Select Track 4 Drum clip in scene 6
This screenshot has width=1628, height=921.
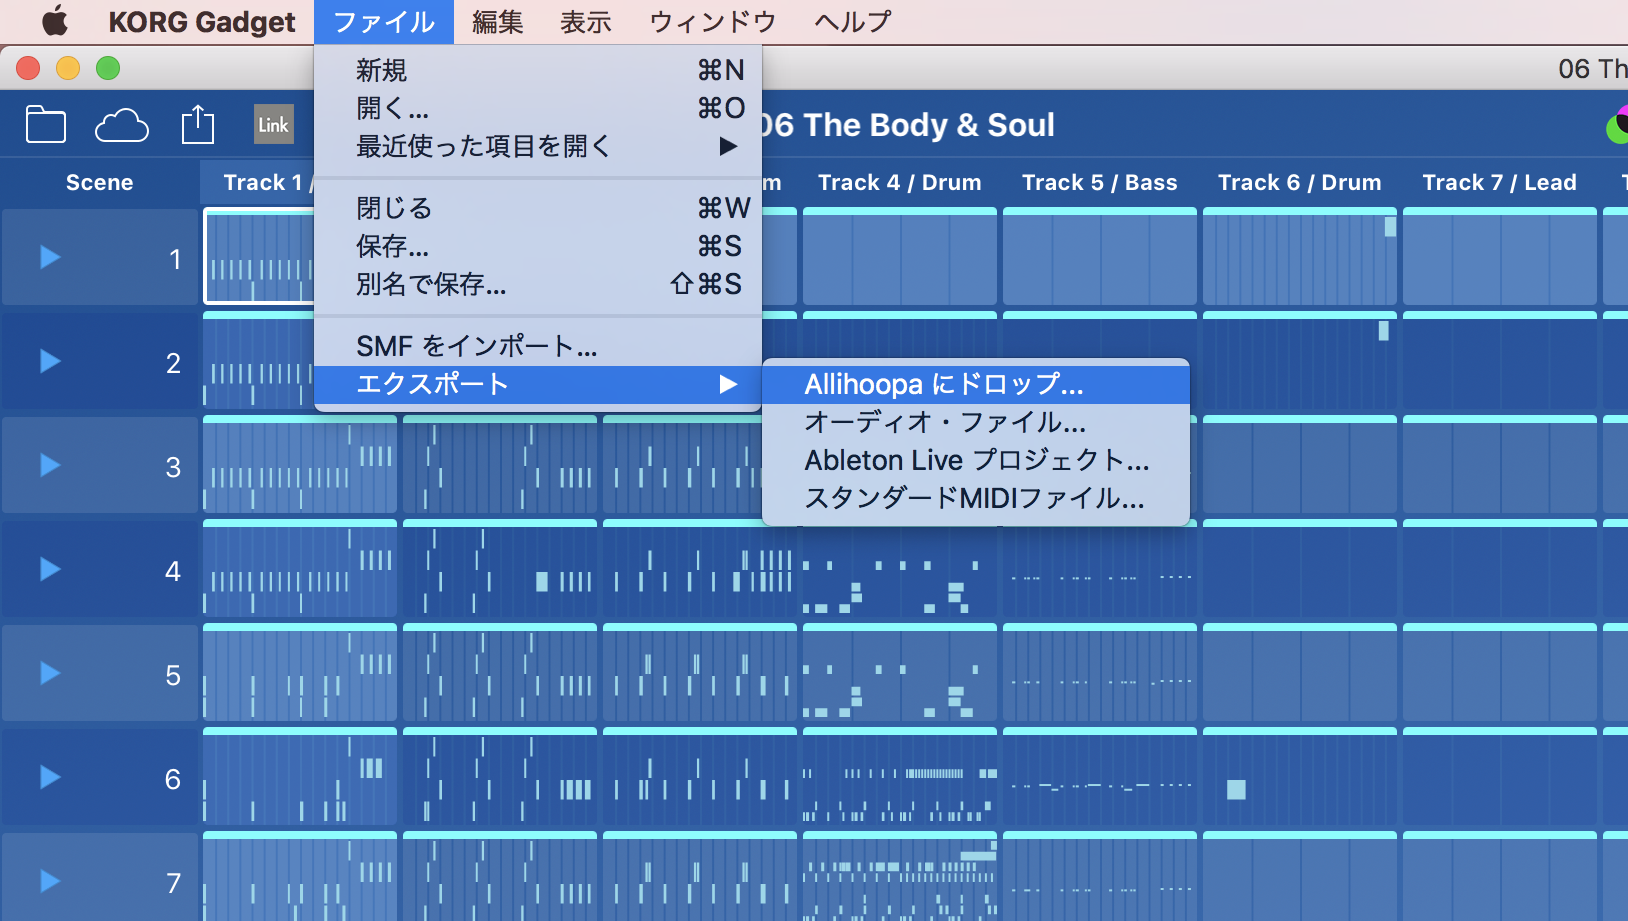[900, 776]
